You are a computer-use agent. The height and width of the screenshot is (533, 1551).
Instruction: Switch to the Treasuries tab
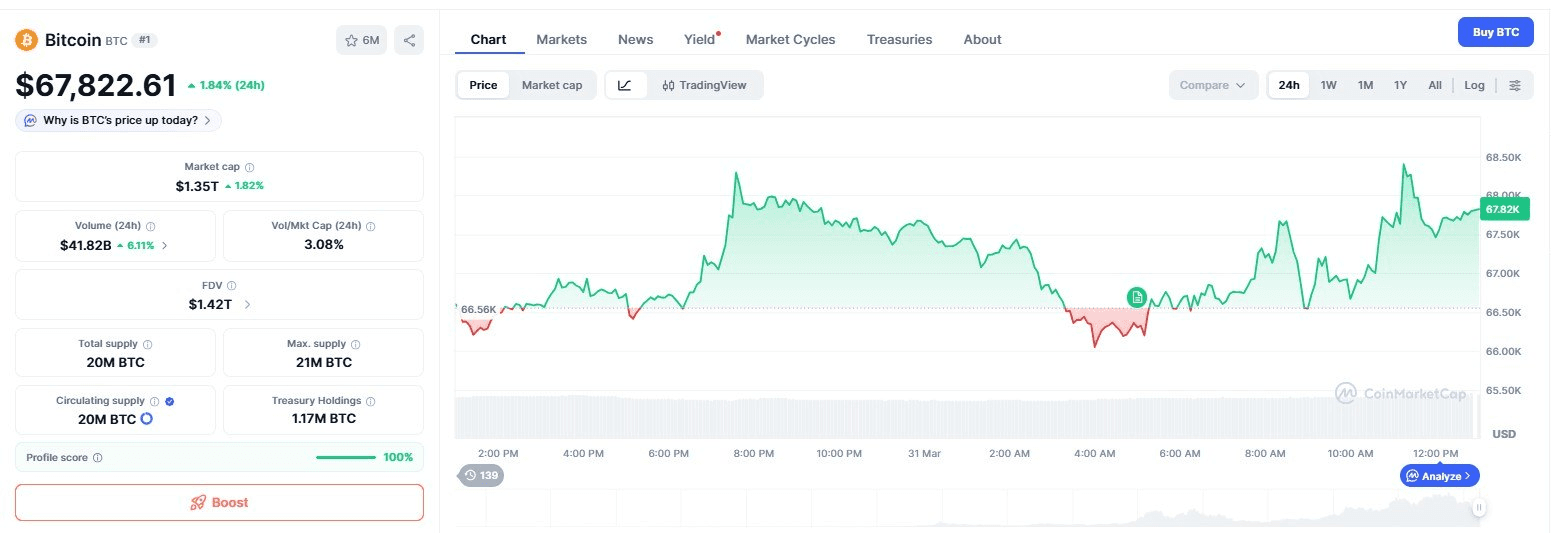pos(899,39)
